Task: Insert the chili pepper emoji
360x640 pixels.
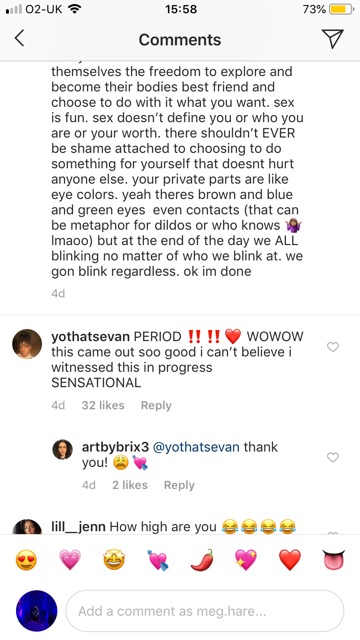Action: pyautogui.click(x=202, y=560)
